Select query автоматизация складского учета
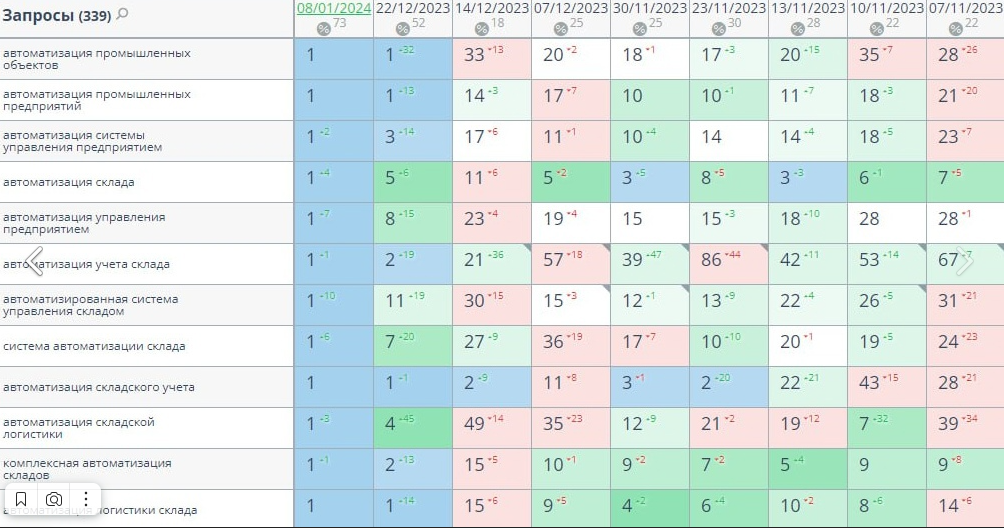Screen dimensions: 1004x528 click(99, 387)
